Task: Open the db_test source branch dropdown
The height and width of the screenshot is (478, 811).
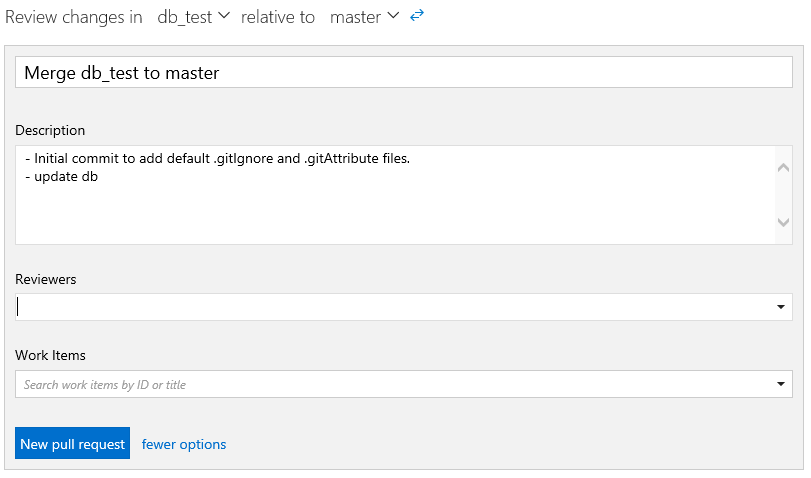Action: click(x=194, y=17)
